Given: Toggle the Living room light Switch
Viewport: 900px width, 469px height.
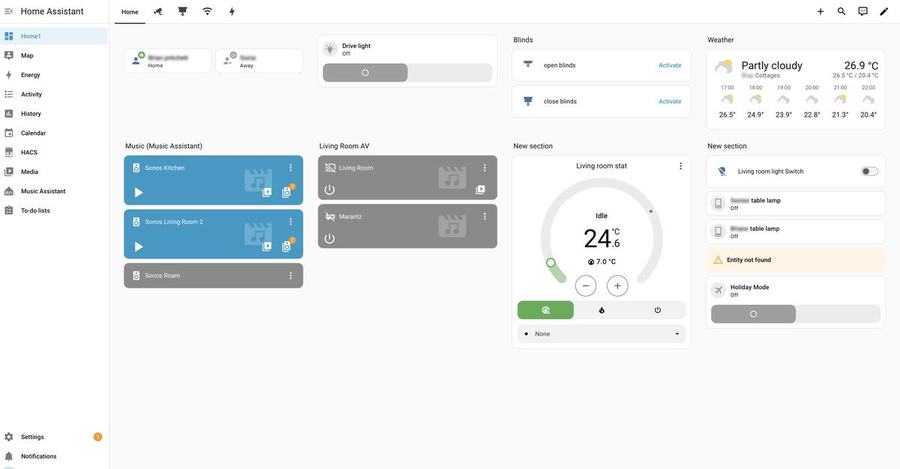Looking at the screenshot, I should [870, 171].
